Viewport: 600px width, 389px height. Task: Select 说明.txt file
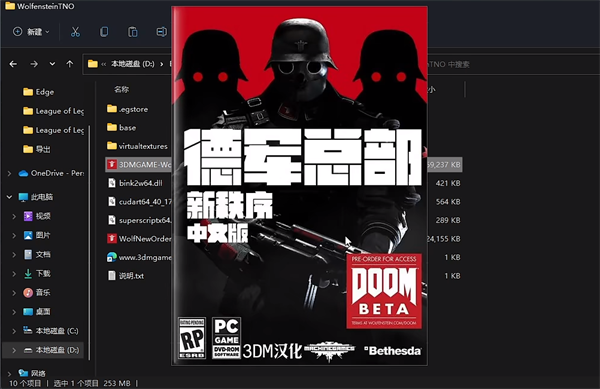point(126,276)
